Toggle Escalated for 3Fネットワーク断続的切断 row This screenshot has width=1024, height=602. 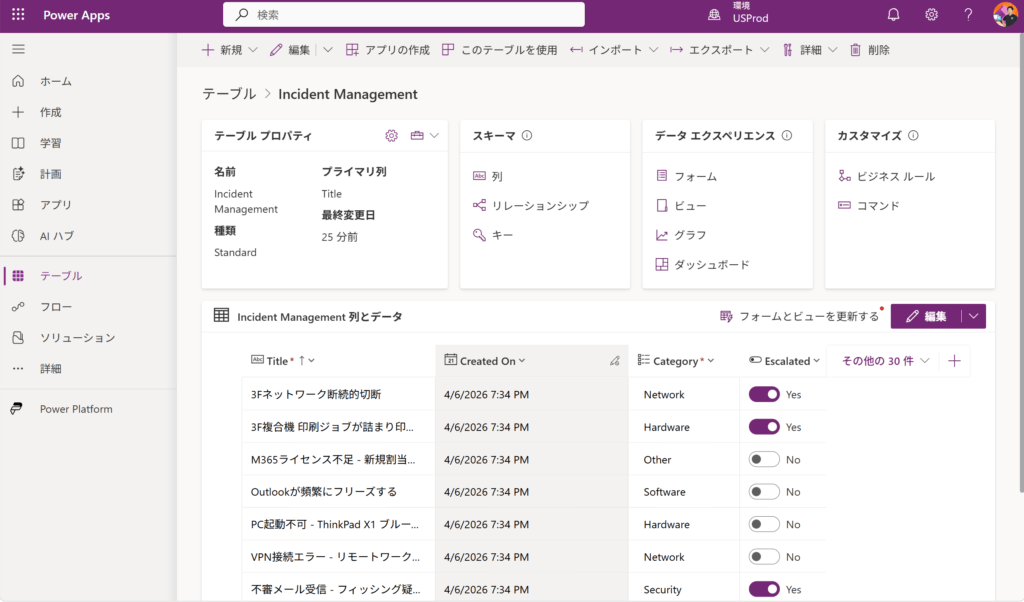[764, 395]
